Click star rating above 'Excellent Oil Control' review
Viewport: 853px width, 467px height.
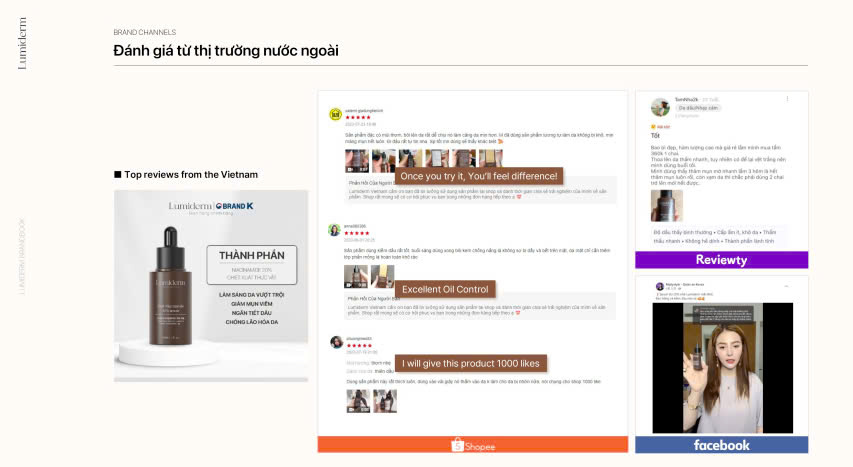click(x=357, y=233)
